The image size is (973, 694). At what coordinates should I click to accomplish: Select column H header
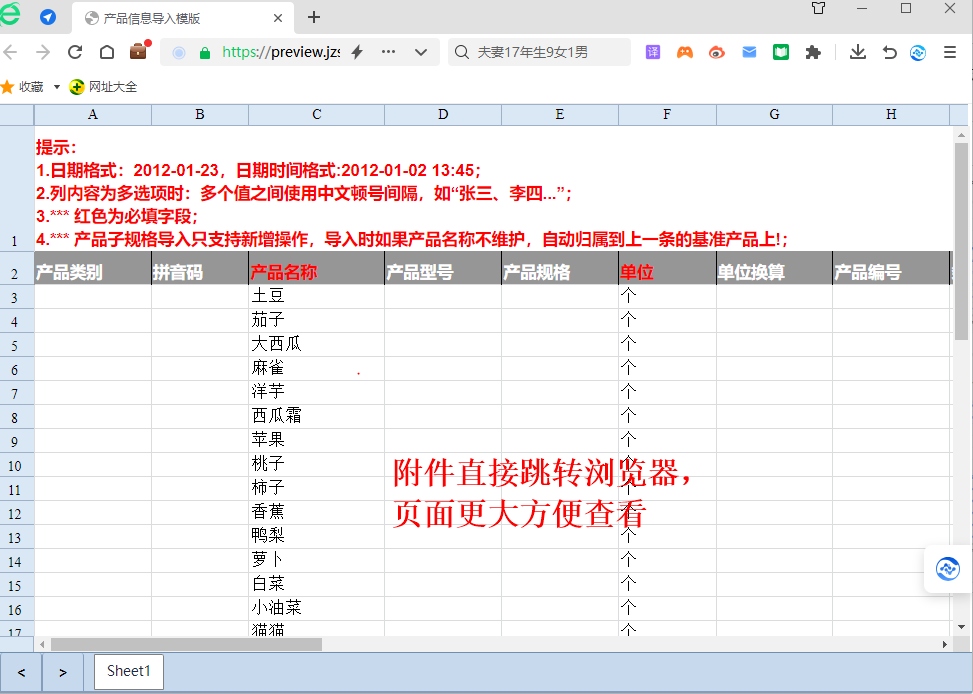[891, 114]
